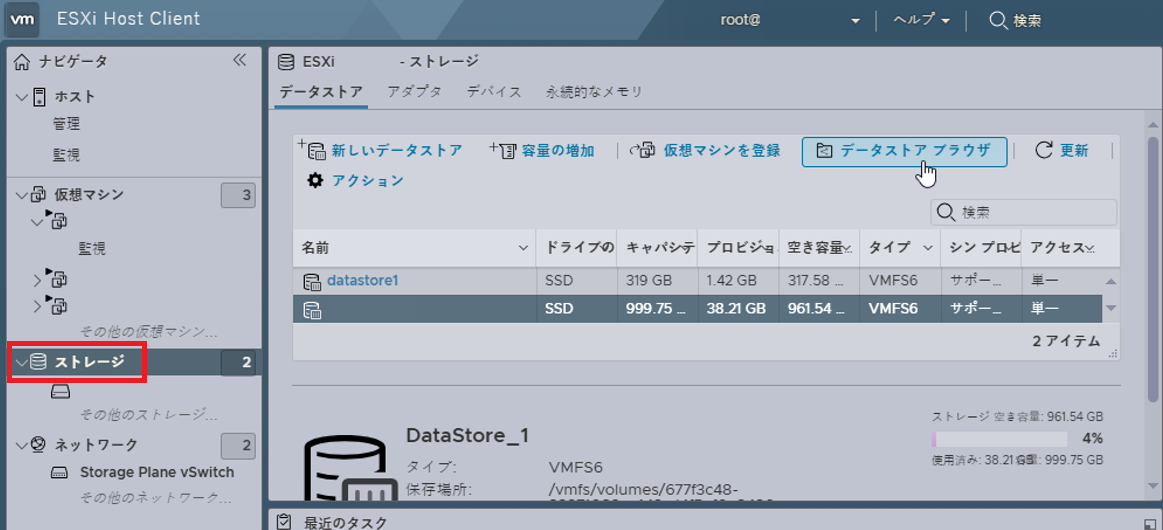Image resolution: width=1163 pixels, height=530 pixels.
Task: Open the Help (ヘルプ) dropdown
Action: click(x=921, y=20)
